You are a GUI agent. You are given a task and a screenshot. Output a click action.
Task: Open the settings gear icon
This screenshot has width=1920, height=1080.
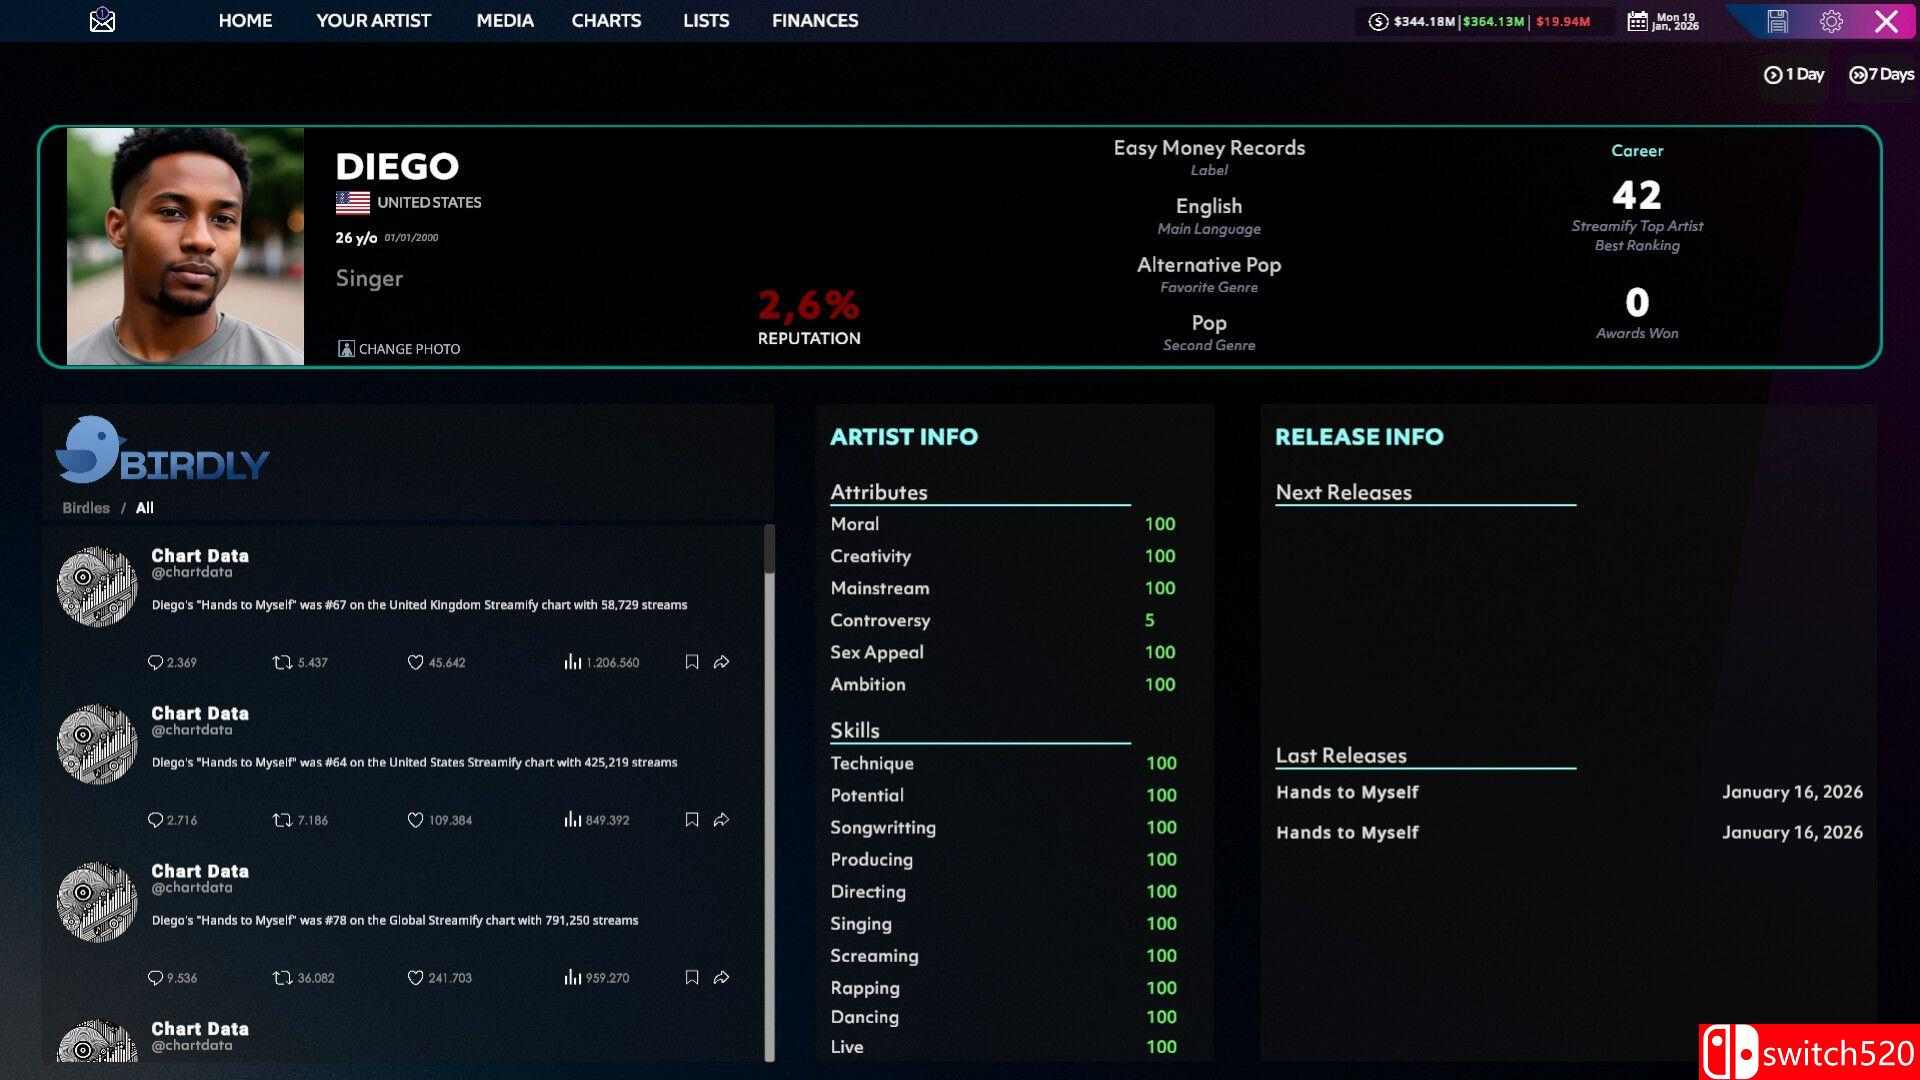[1831, 21]
